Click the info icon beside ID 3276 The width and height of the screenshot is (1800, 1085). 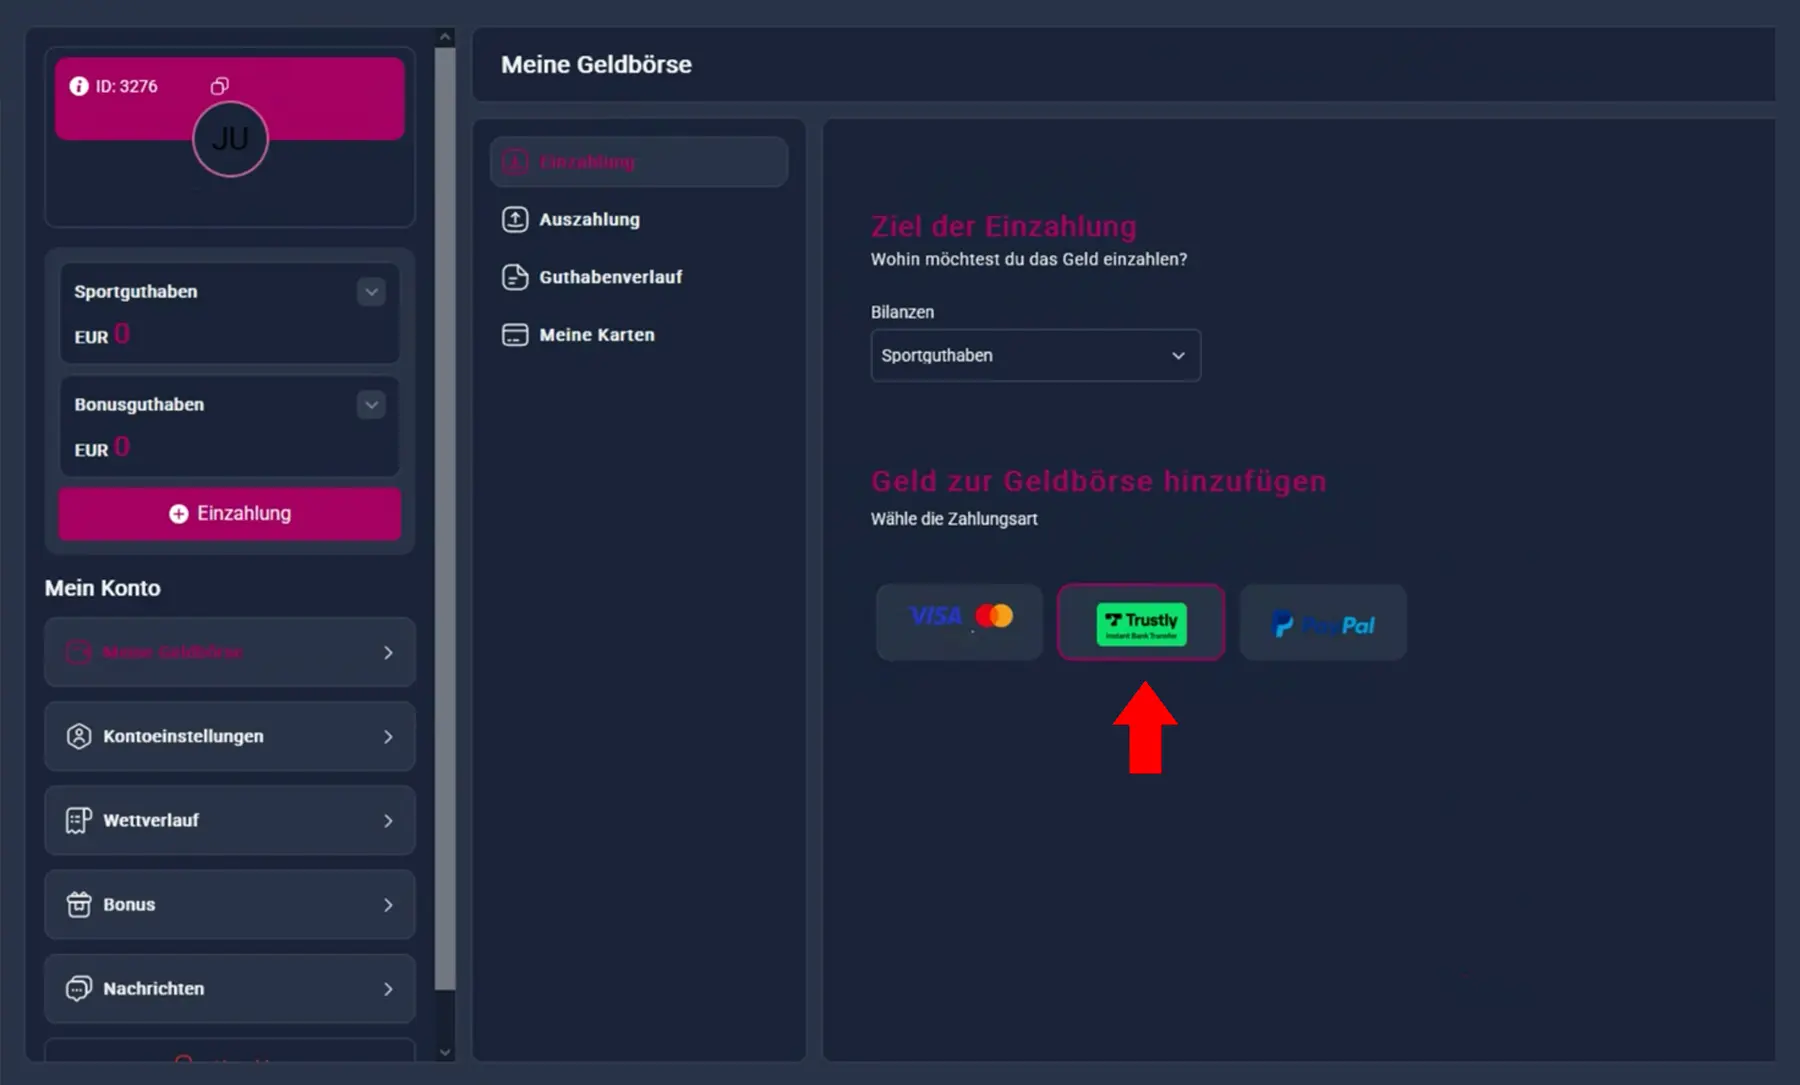pyautogui.click(x=79, y=86)
